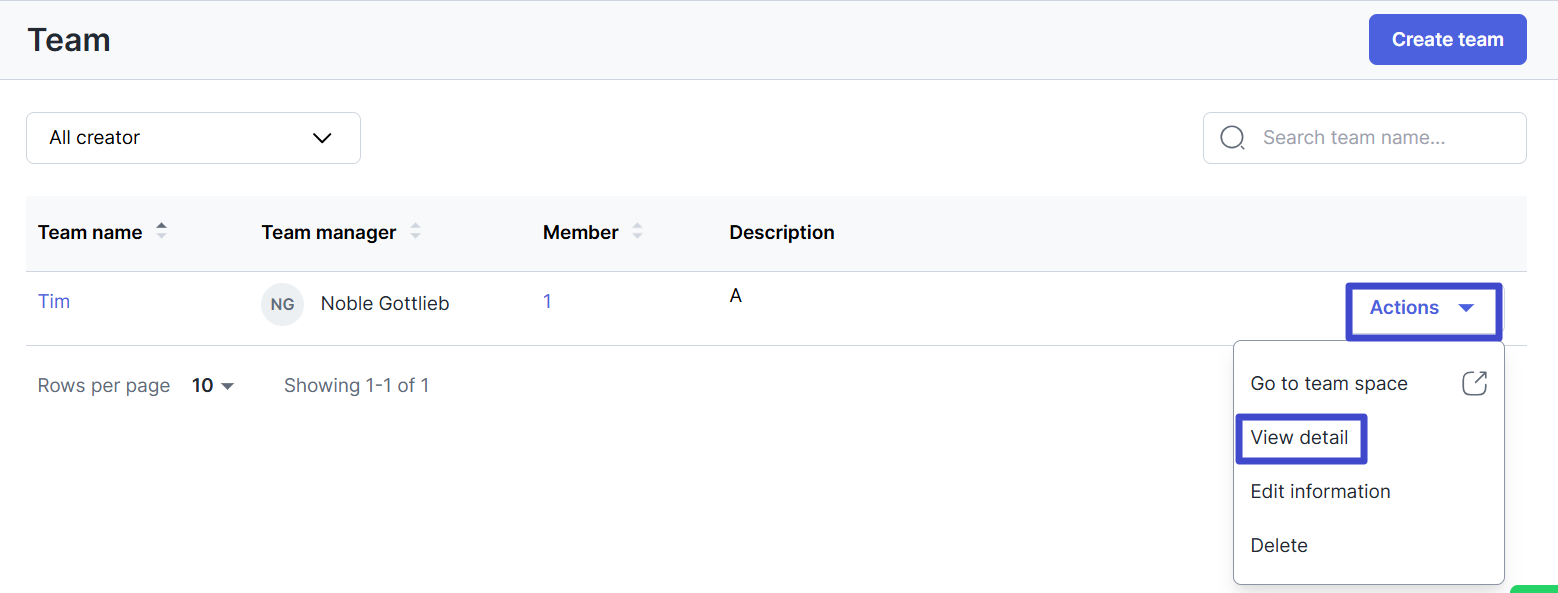This screenshot has height=593, width=1558.
Task: Open the All creator dropdown
Action: [x=193, y=138]
